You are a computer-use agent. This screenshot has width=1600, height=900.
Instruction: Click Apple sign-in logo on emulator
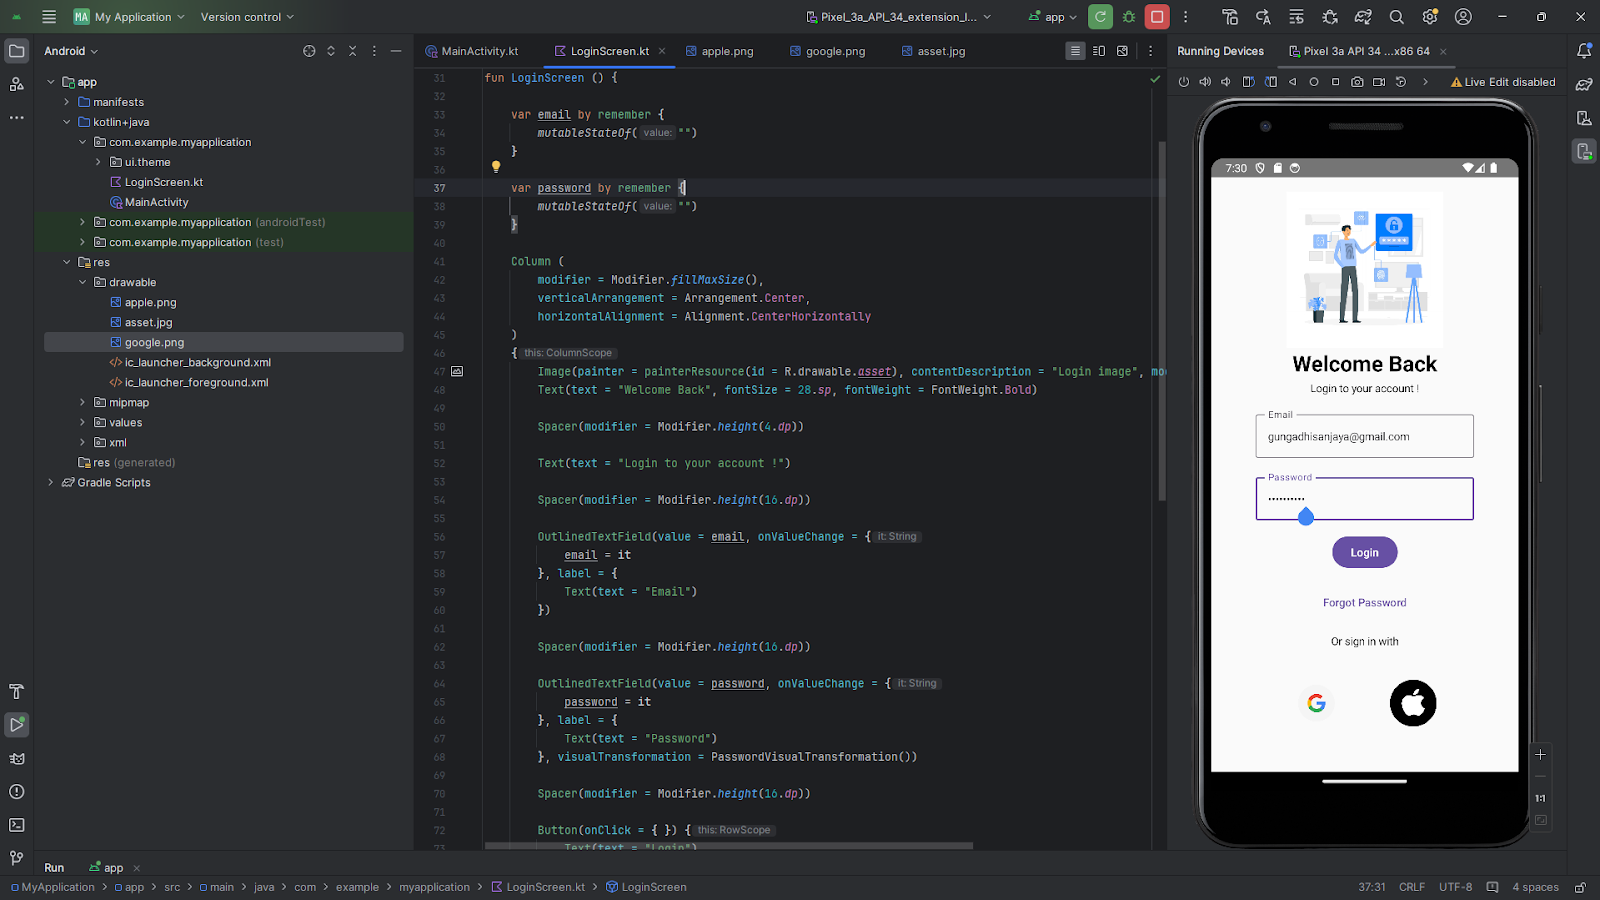tap(1413, 703)
